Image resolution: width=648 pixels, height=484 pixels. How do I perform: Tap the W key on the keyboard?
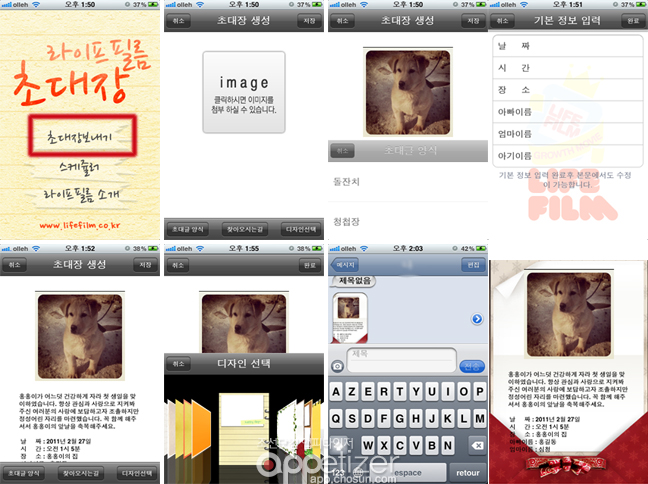pyautogui.click(x=368, y=446)
